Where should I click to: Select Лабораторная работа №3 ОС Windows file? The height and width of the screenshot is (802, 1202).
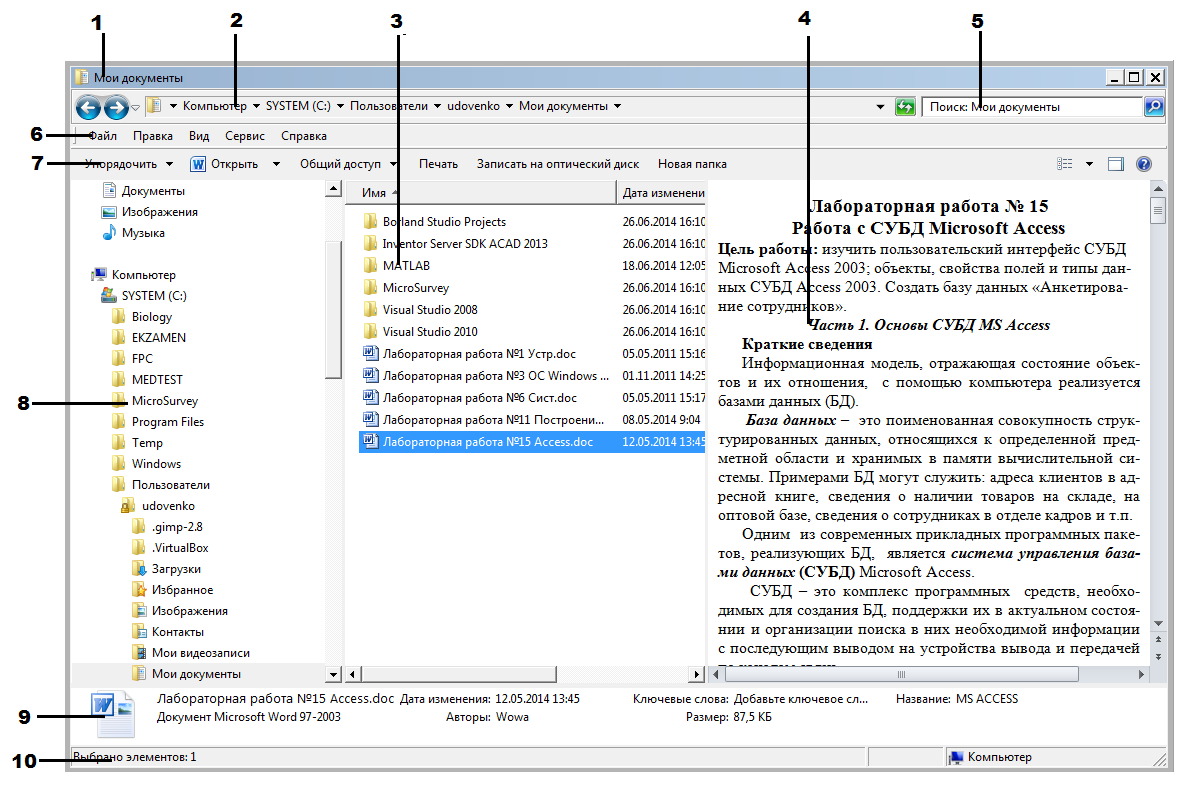point(496,376)
